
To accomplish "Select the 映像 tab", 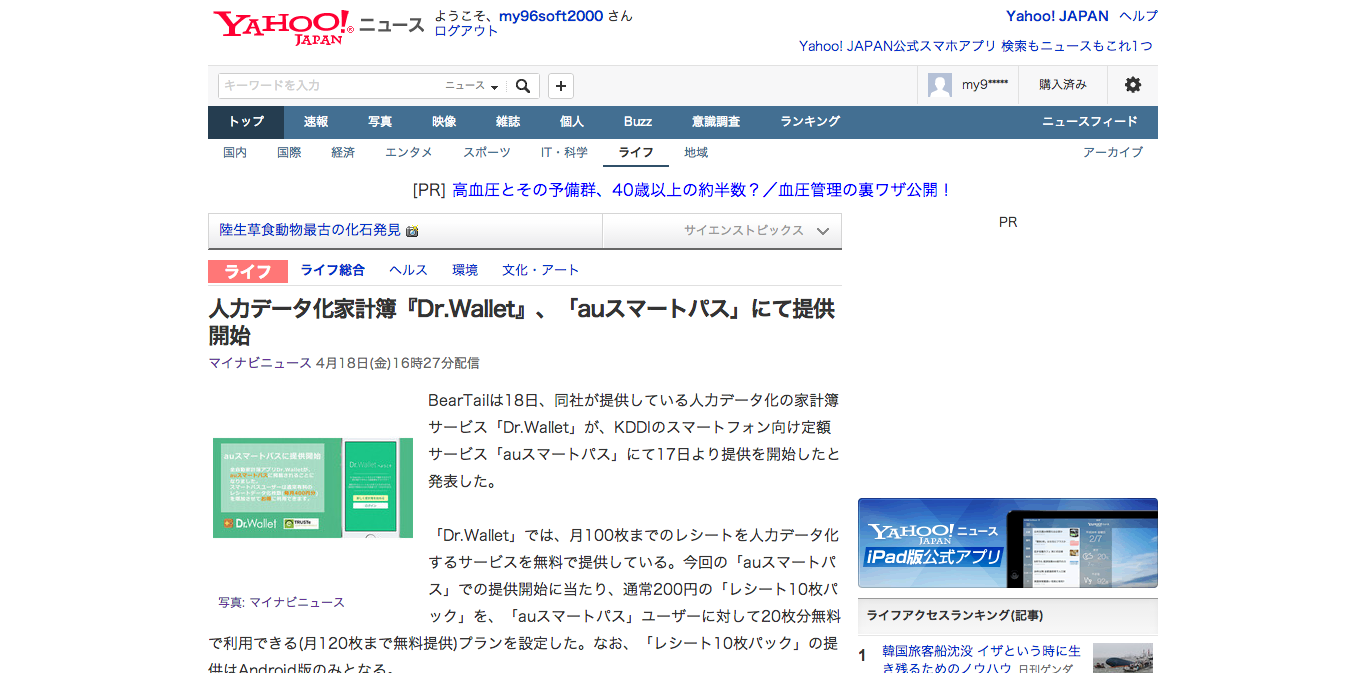I will (444, 122).
